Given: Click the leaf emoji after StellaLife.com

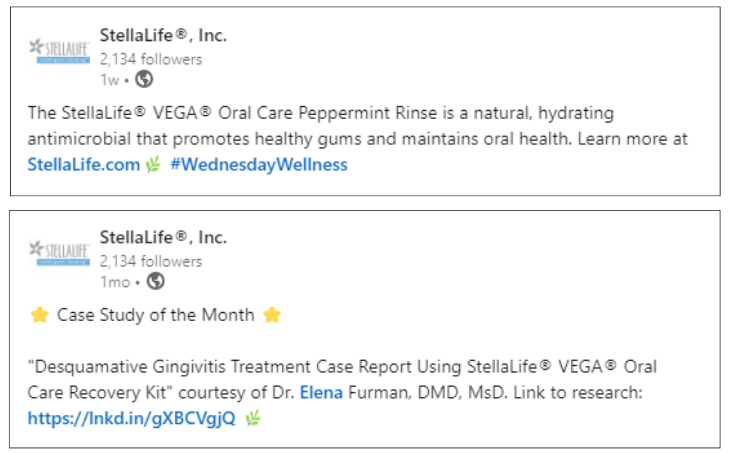Looking at the screenshot, I should [x=153, y=165].
